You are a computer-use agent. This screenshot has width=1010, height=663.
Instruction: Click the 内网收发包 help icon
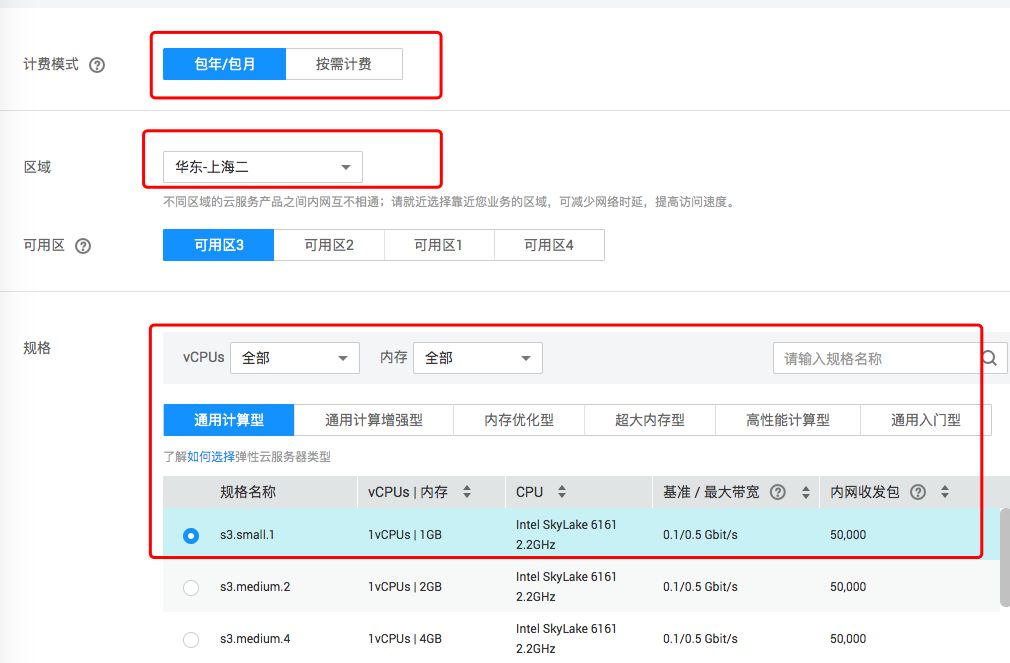(x=918, y=492)
